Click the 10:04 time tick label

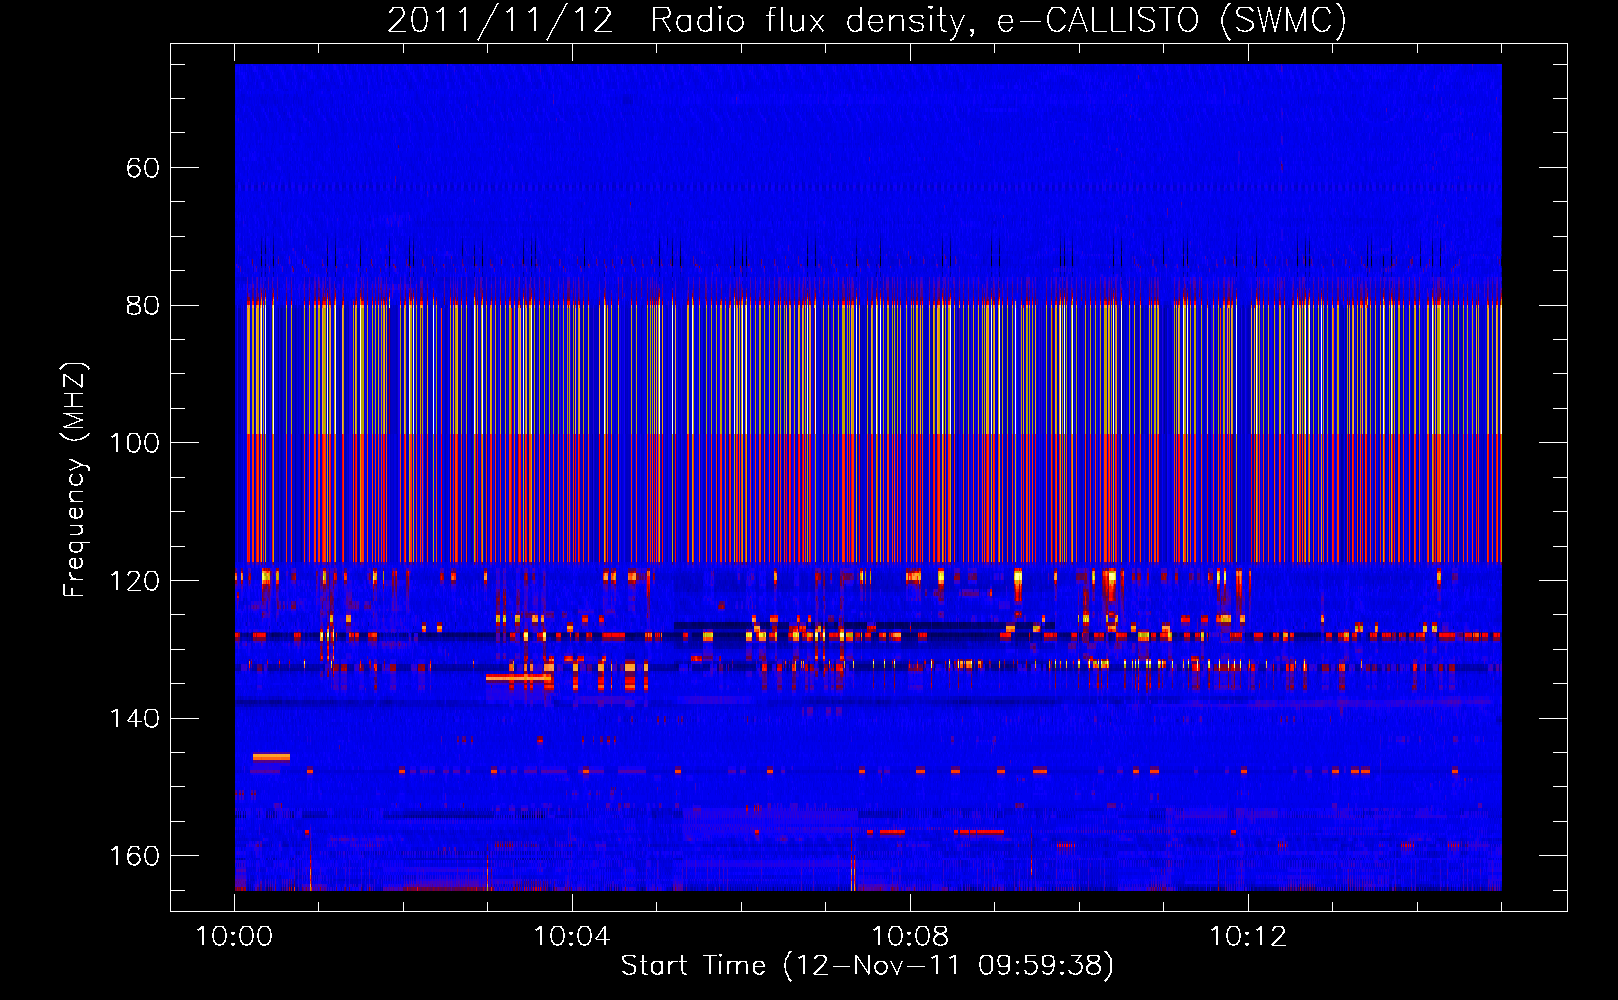click(x=572, y=937)
